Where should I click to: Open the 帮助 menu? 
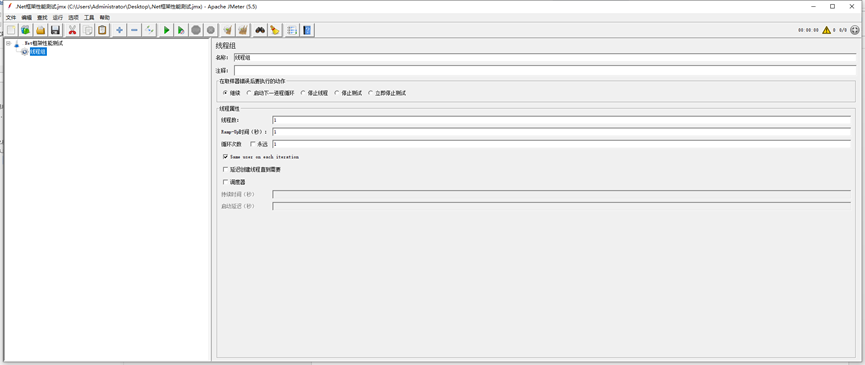click(x=105, y=18)
